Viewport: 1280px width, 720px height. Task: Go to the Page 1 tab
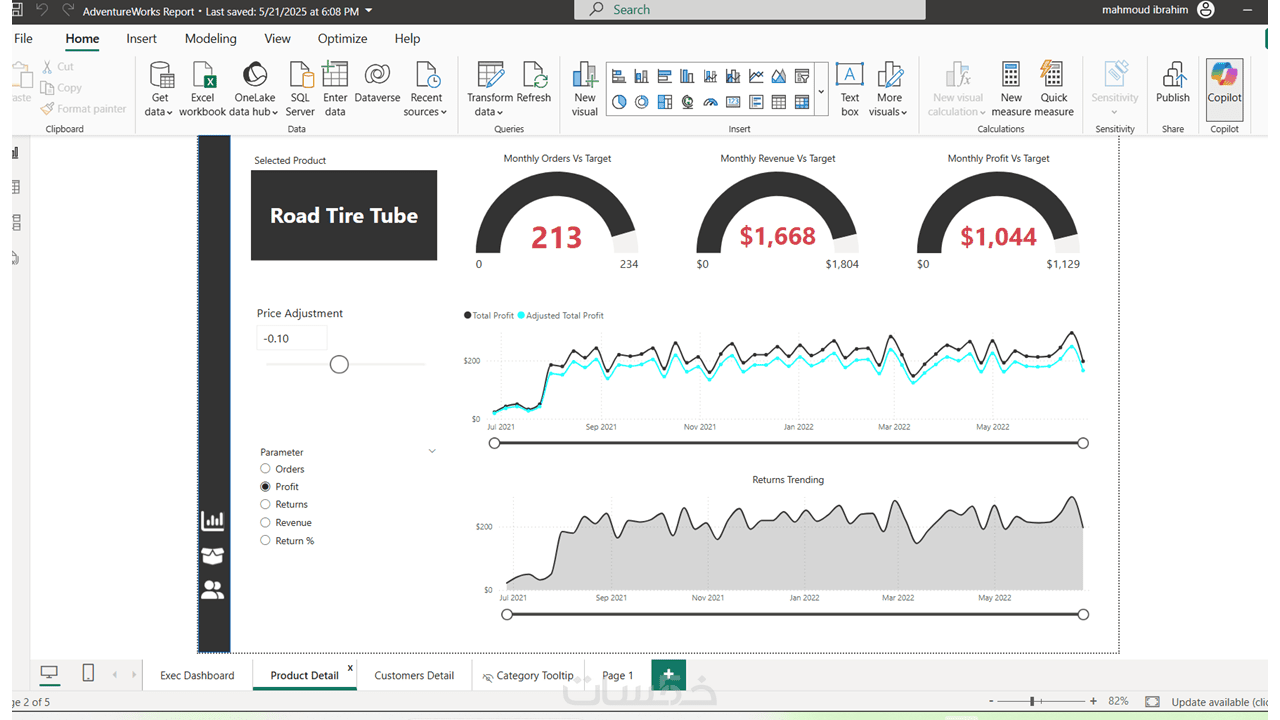(618, 675)
